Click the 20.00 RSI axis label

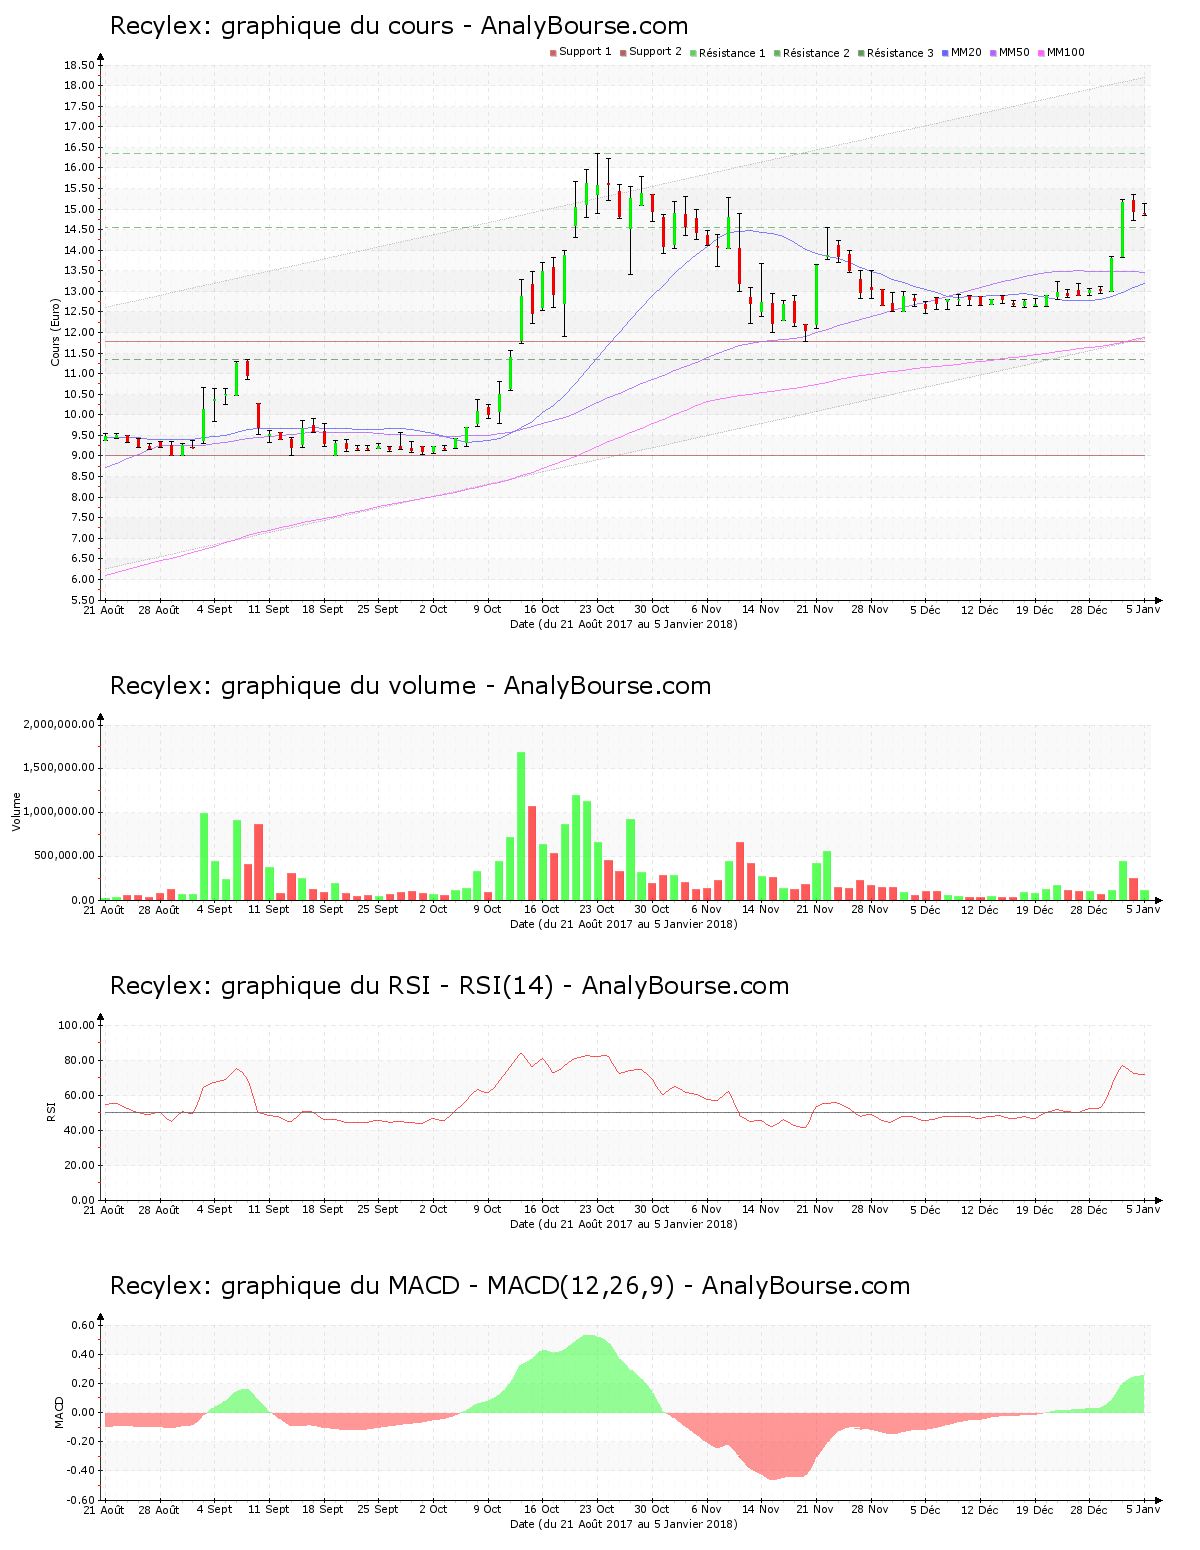(80, 1165)
